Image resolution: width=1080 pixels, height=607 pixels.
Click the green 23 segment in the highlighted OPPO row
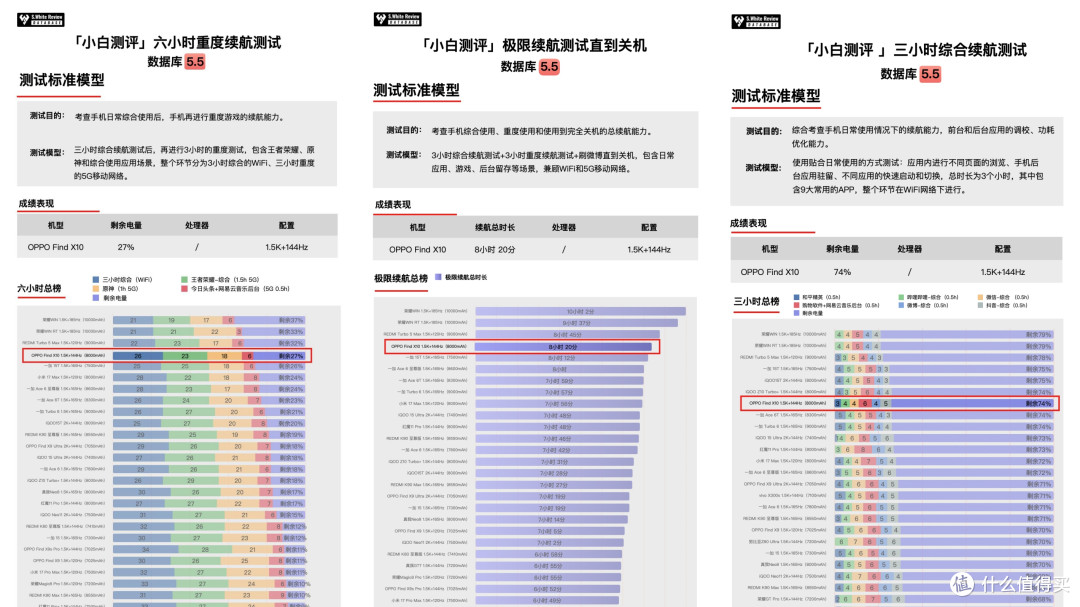(185, 356)
